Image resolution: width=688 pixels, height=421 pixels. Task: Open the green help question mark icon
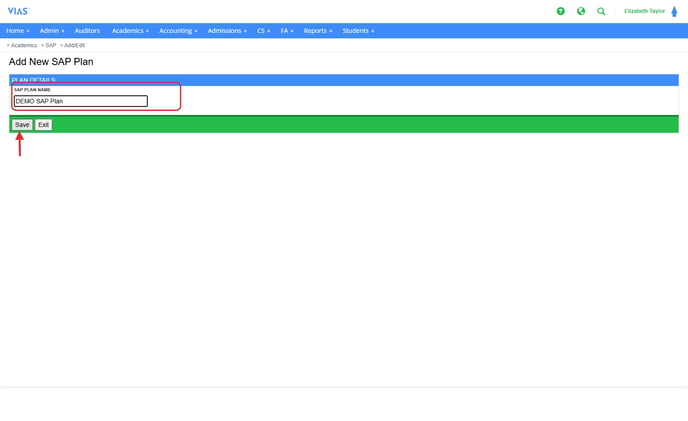coord(561,11)
